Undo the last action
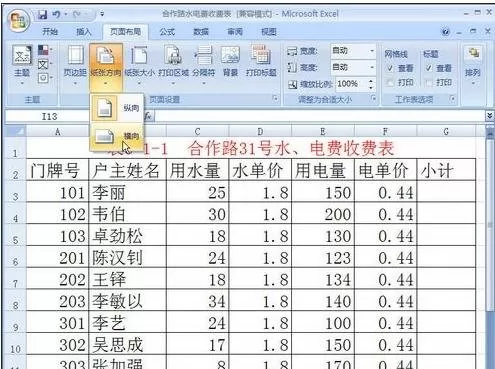The image size is (495, 369). click(x=56, y=14)
